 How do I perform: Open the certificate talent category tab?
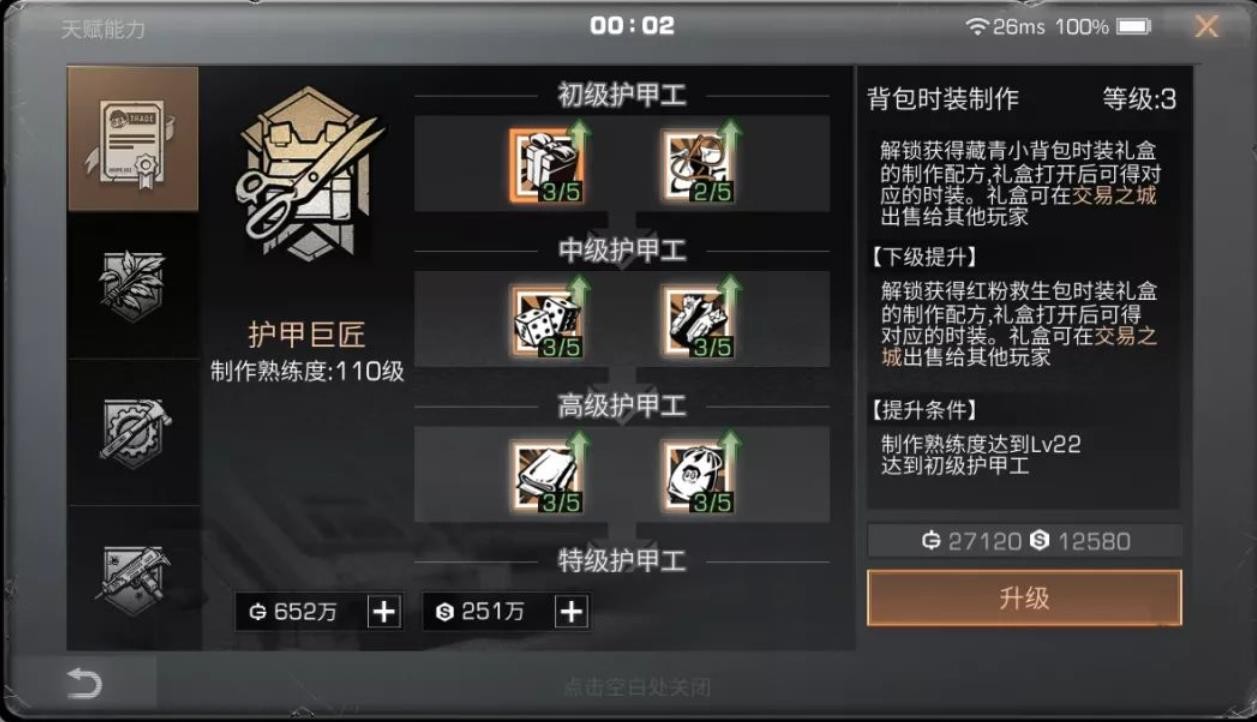tap(133, 139)
